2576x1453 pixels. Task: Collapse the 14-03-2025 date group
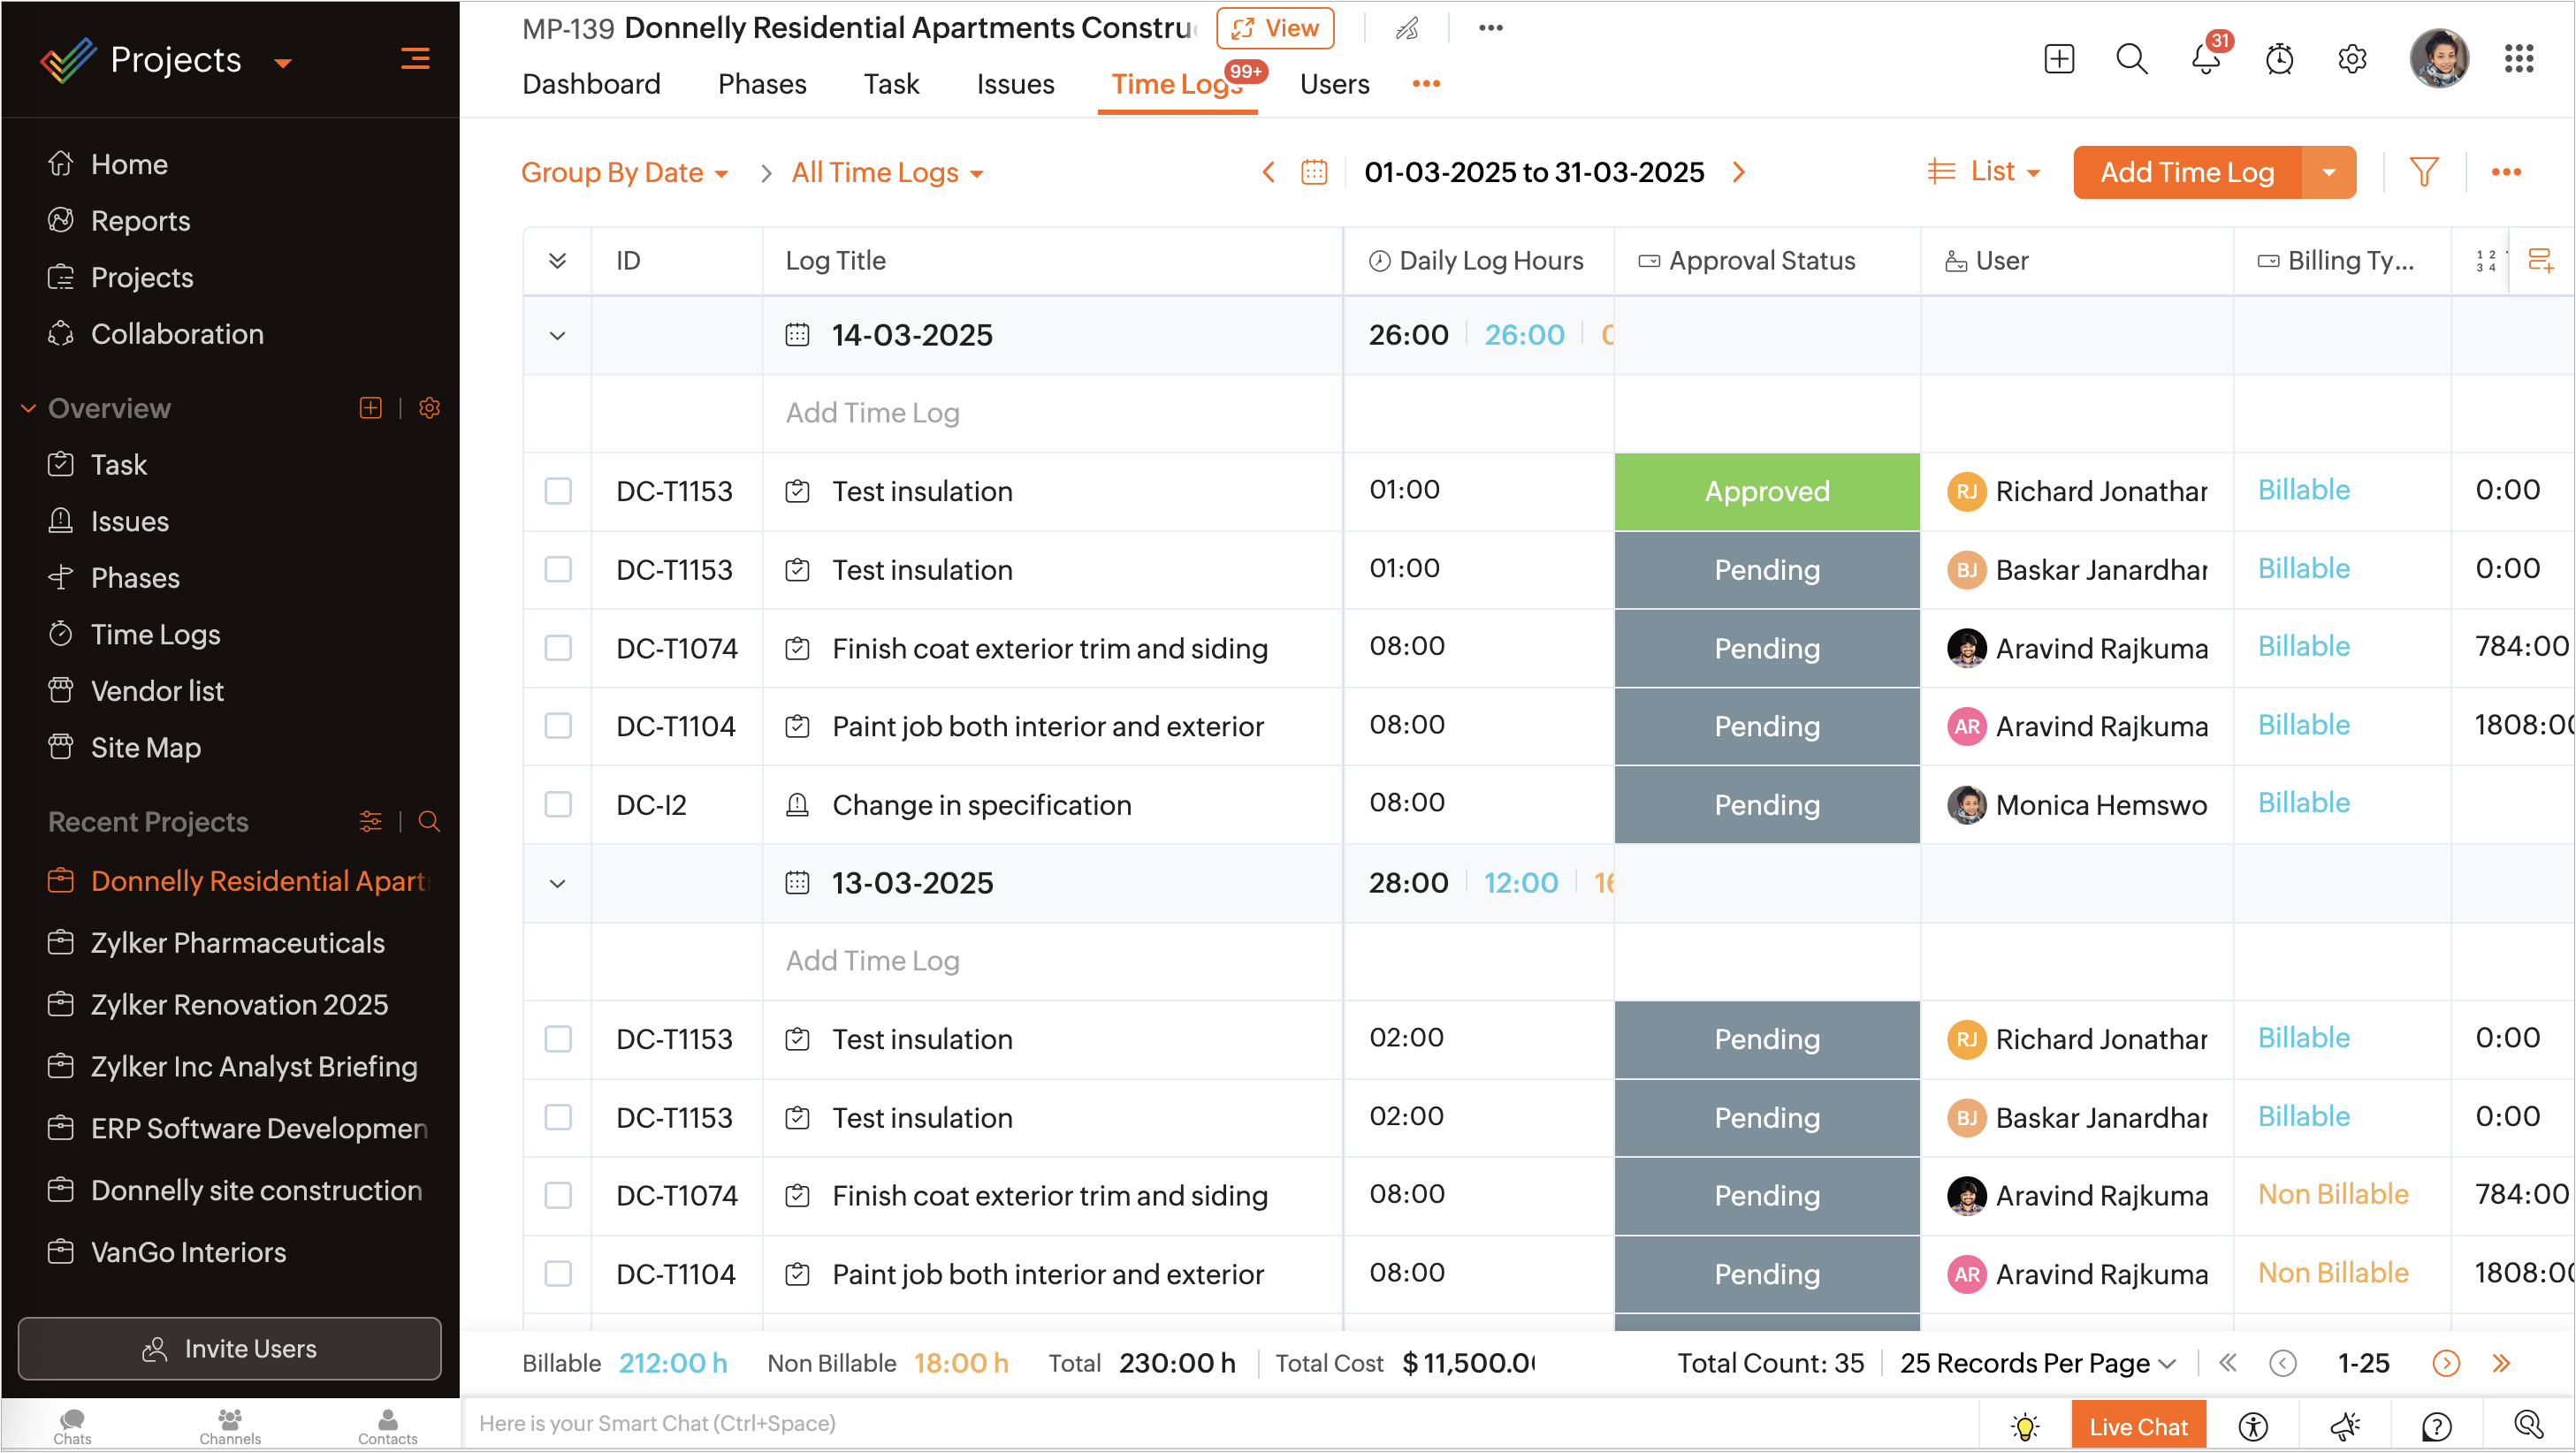point(558,336)
